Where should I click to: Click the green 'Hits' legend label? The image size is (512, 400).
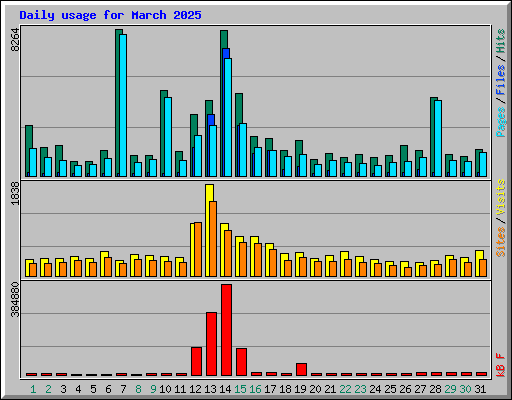501,41
